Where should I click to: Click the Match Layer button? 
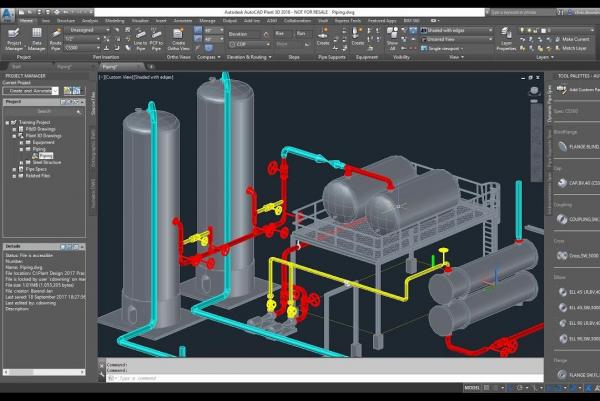click(573, 47)
